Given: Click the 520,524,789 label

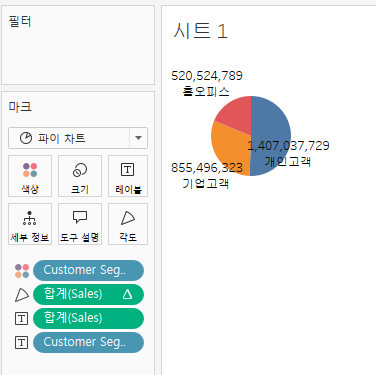Looking at the screenshot, I should tap(207, 76).
